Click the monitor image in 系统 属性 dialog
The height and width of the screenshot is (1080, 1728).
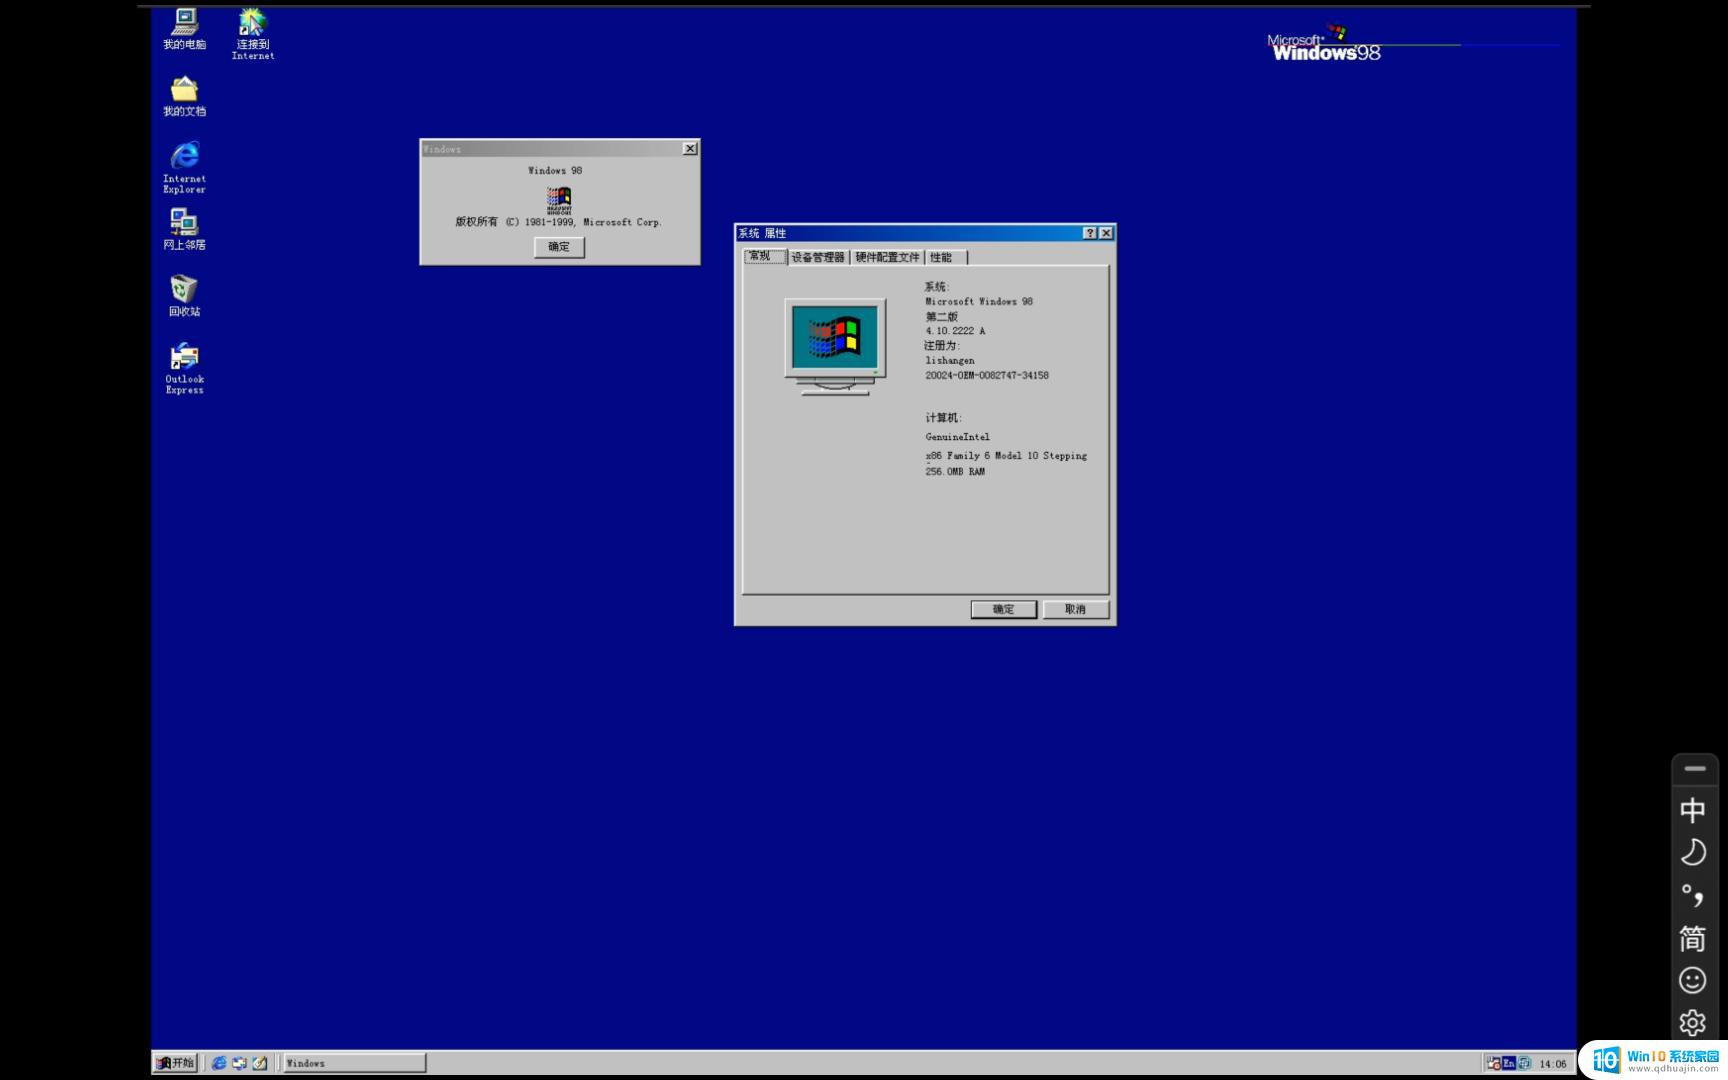pos(835,346)
